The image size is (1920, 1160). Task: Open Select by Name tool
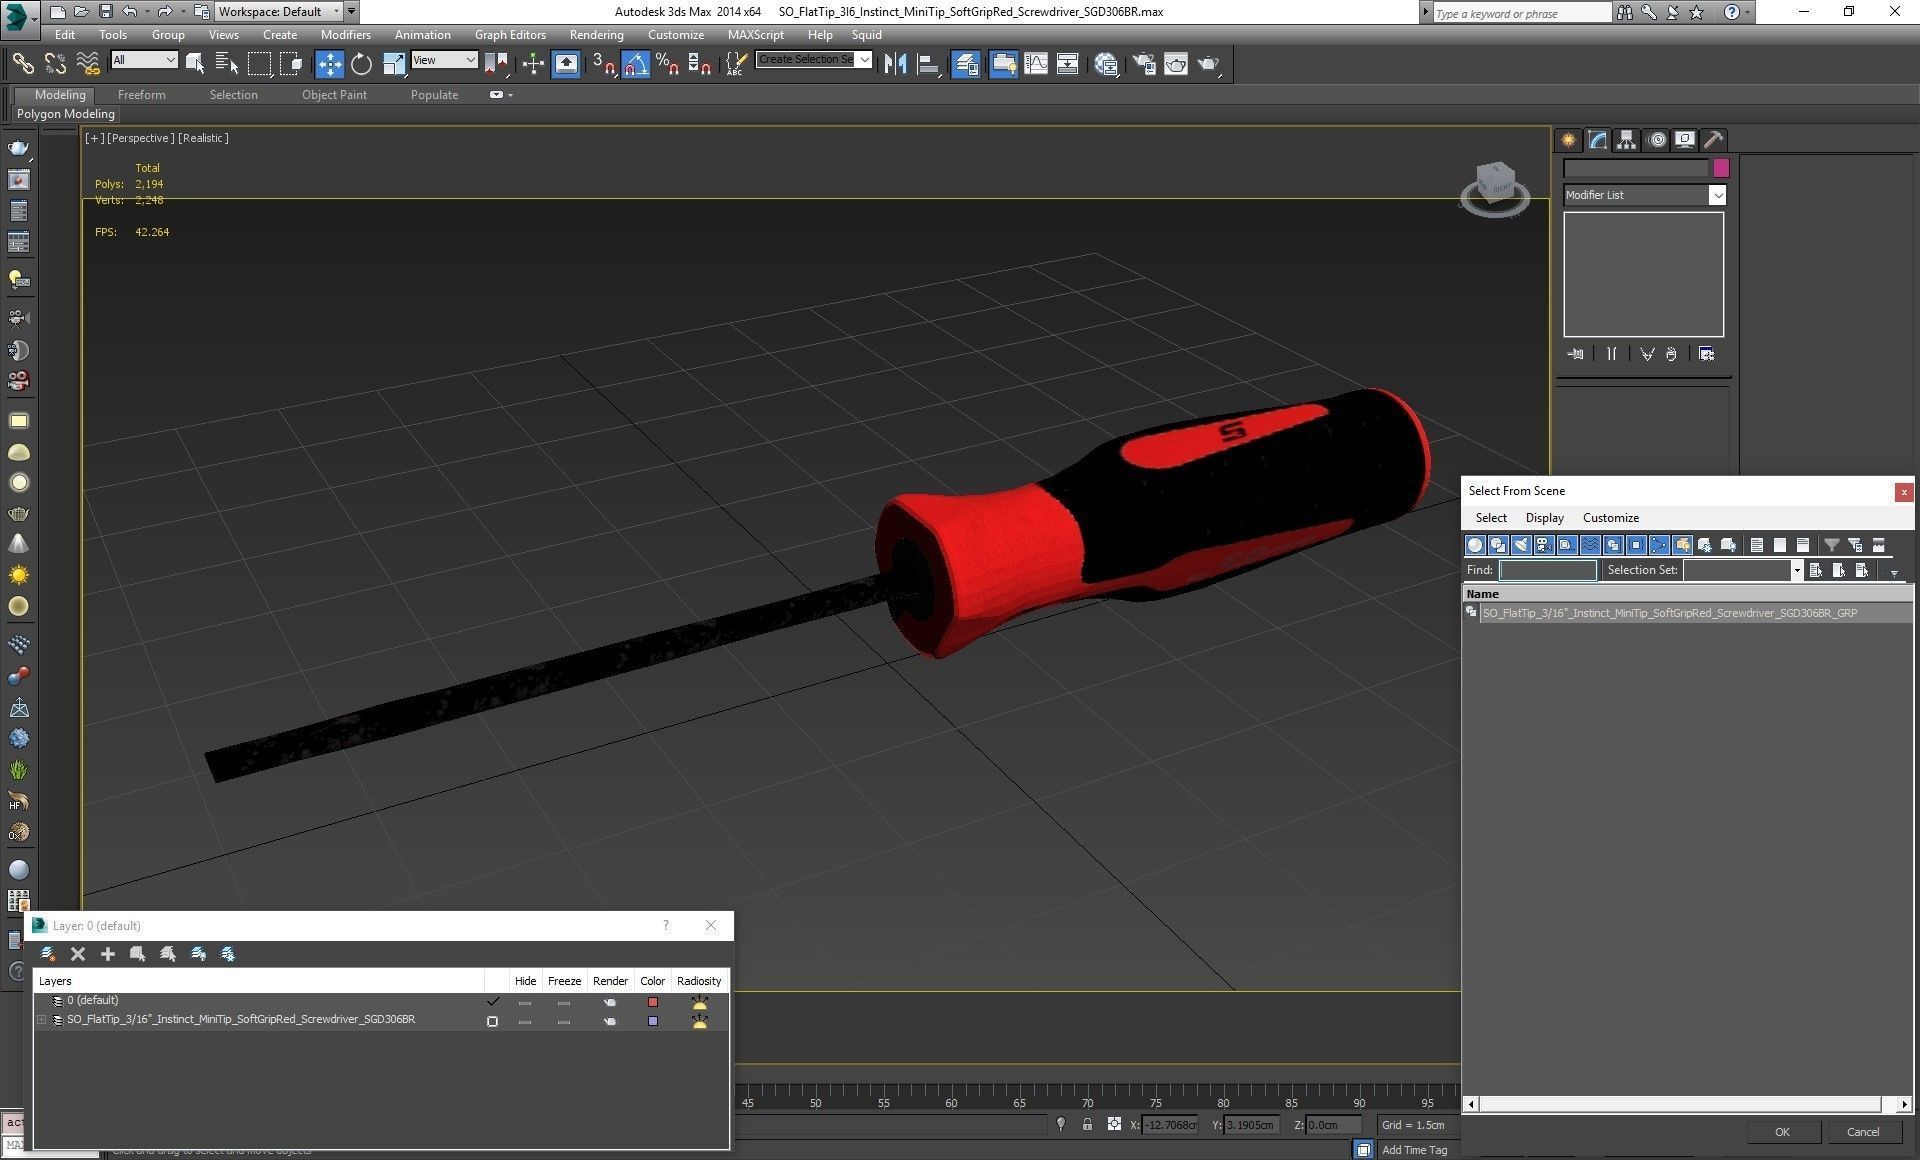click(227, 64)
